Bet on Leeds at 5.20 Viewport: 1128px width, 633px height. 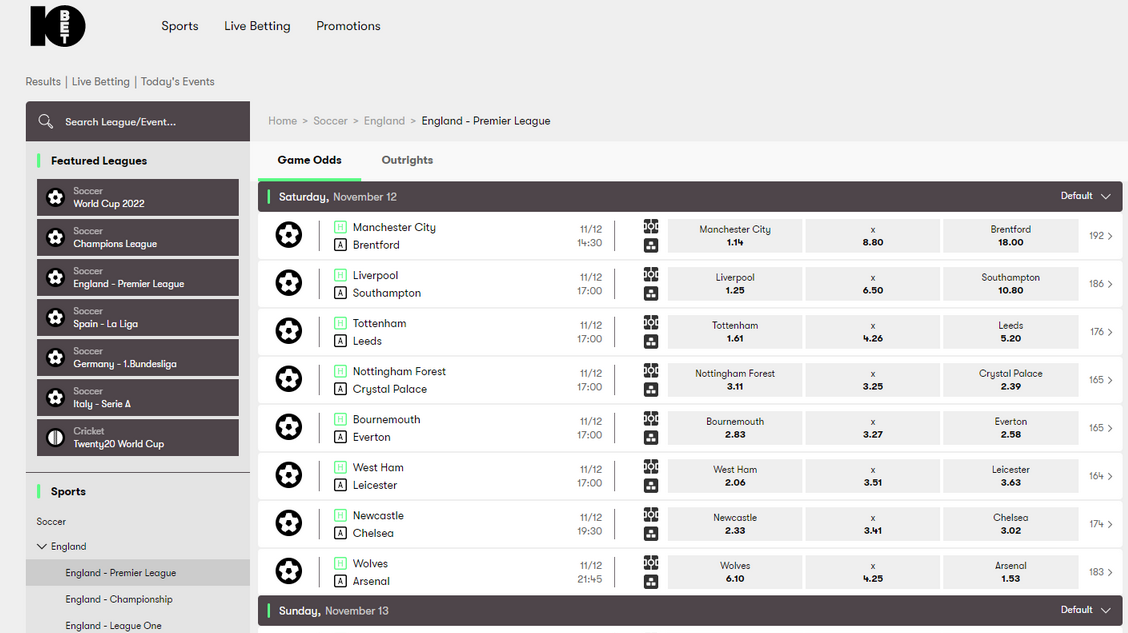click(x=1010, y=332)
